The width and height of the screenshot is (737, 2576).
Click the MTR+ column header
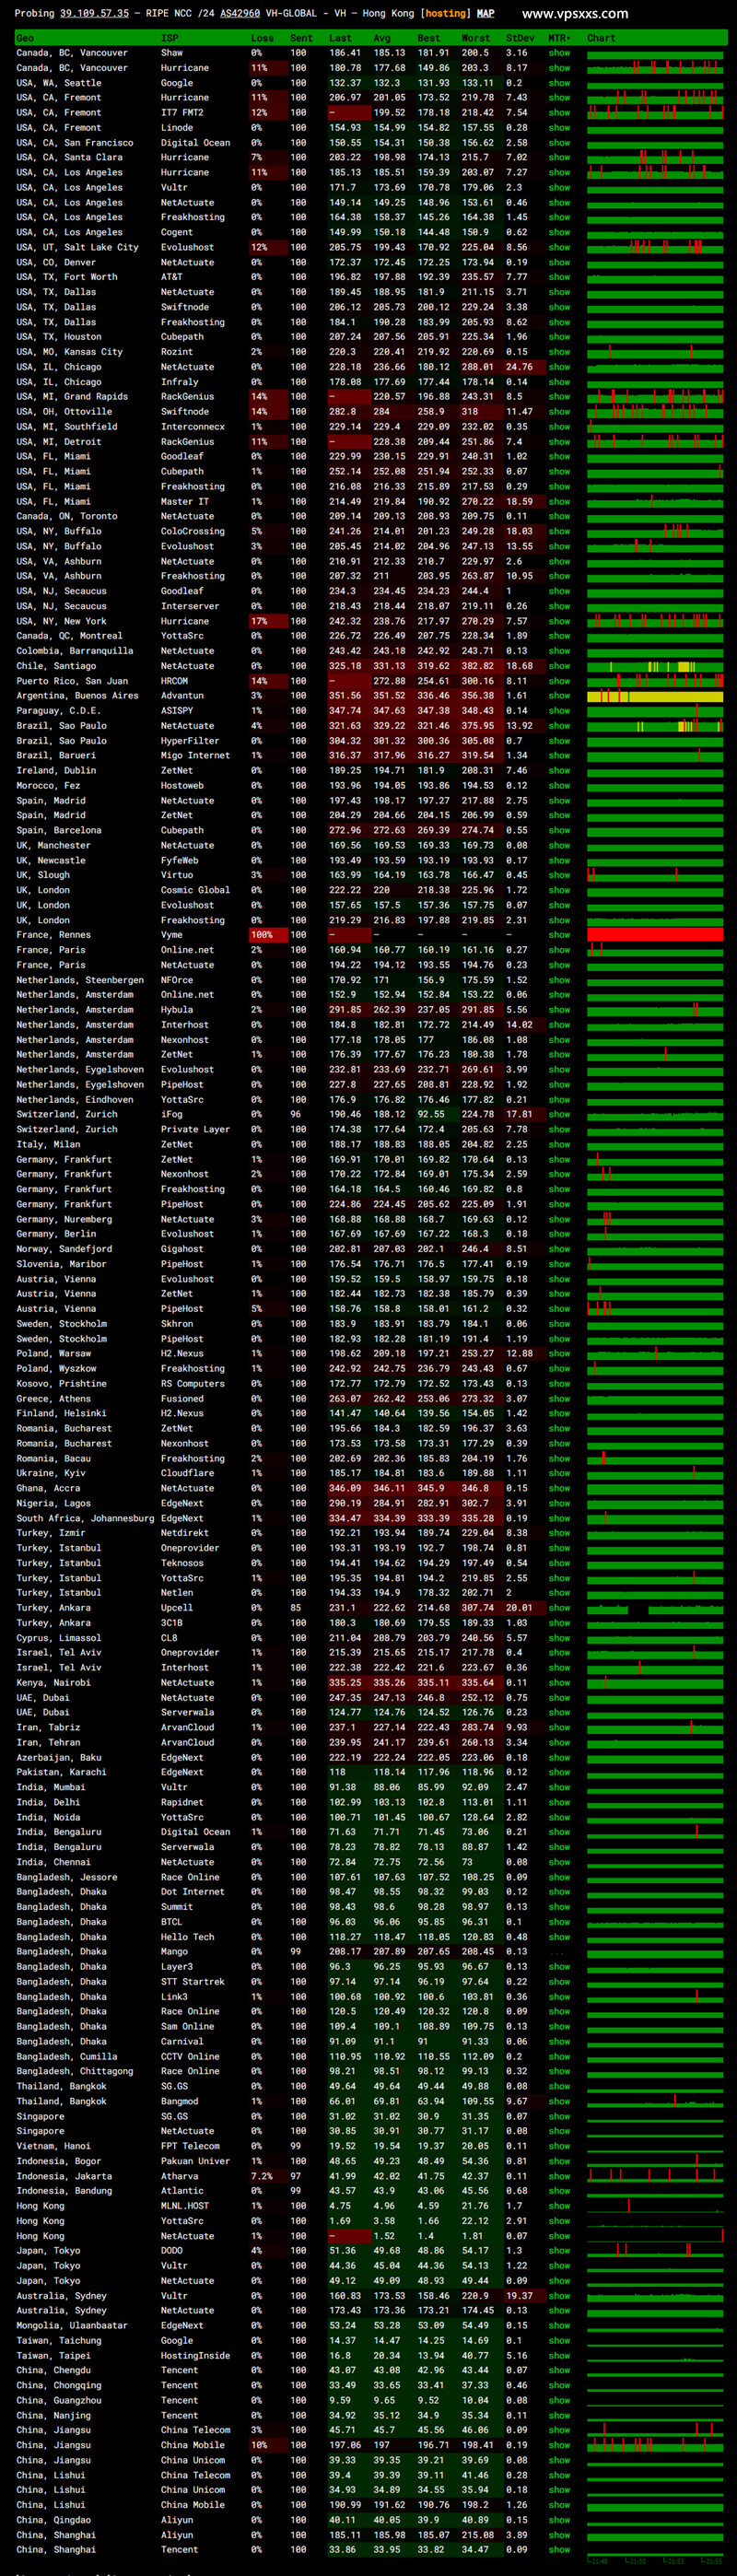coord(559,38)
